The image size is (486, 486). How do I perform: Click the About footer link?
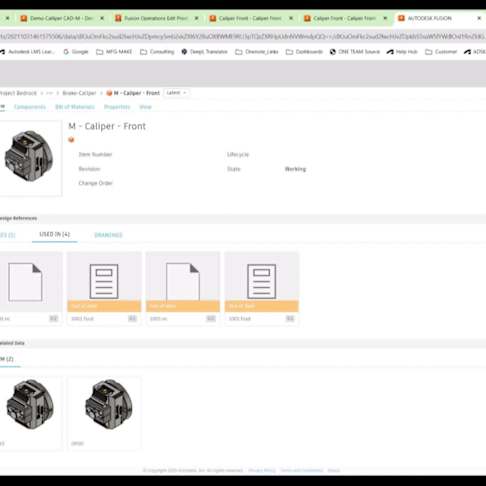tap(334, 470)
